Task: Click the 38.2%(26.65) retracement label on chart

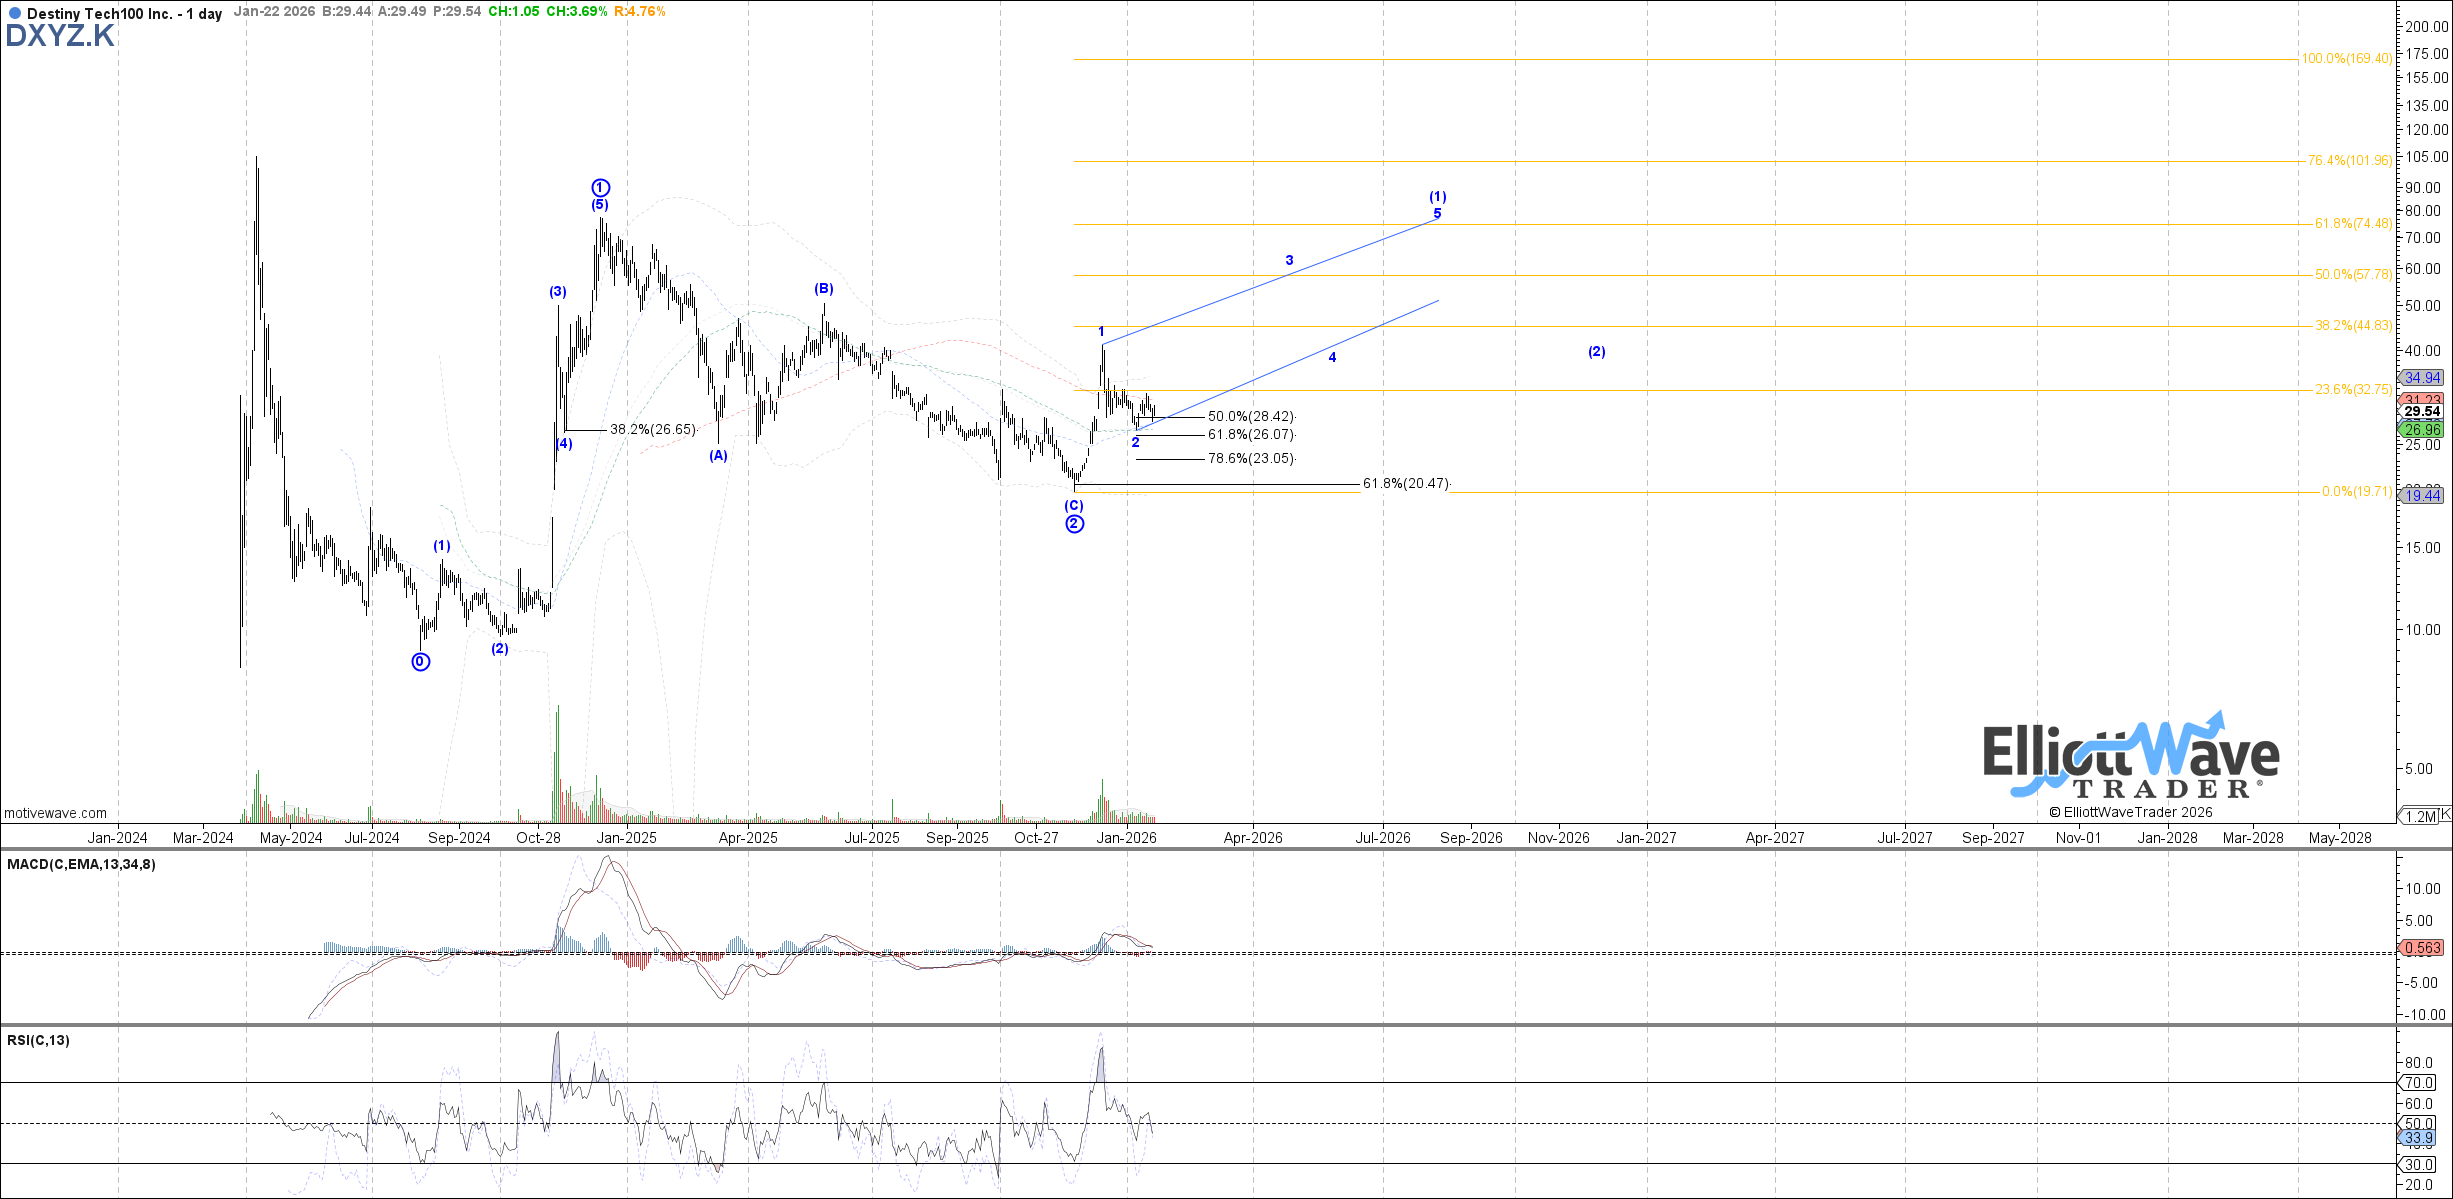Action: [x=652, y=429]
